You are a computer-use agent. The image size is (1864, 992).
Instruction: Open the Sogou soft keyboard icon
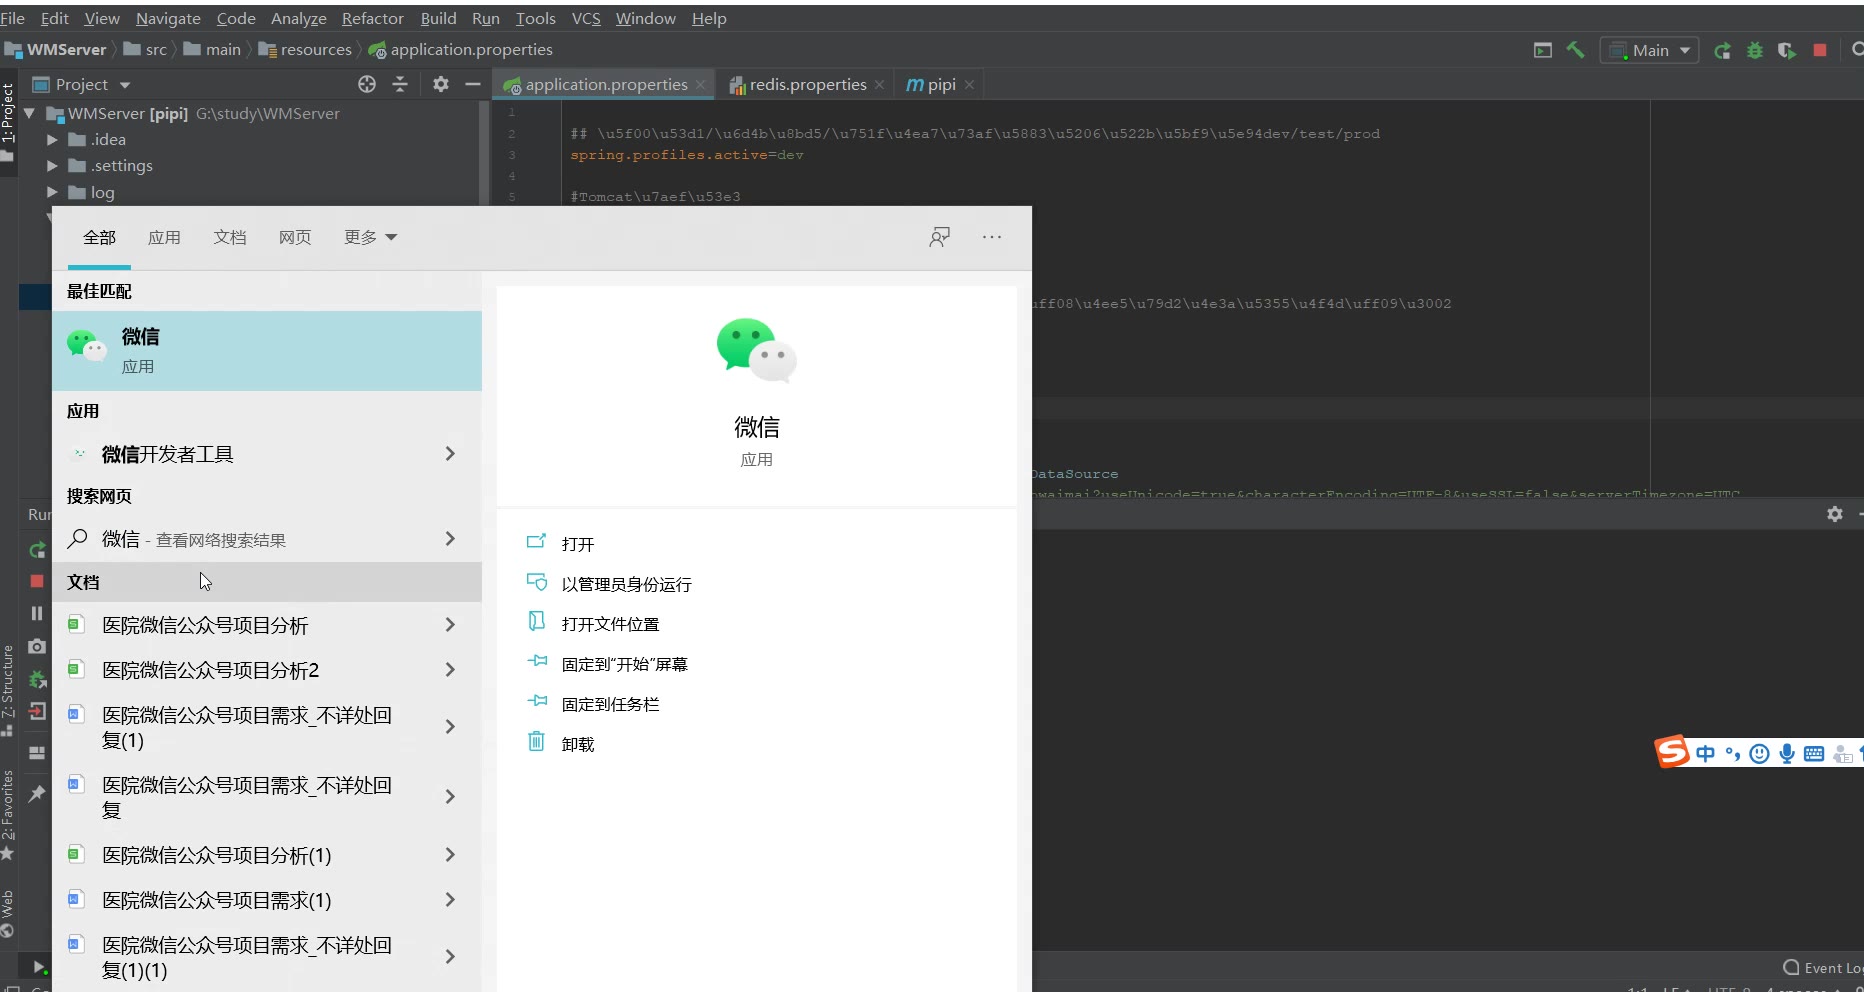click(1814, 754)
